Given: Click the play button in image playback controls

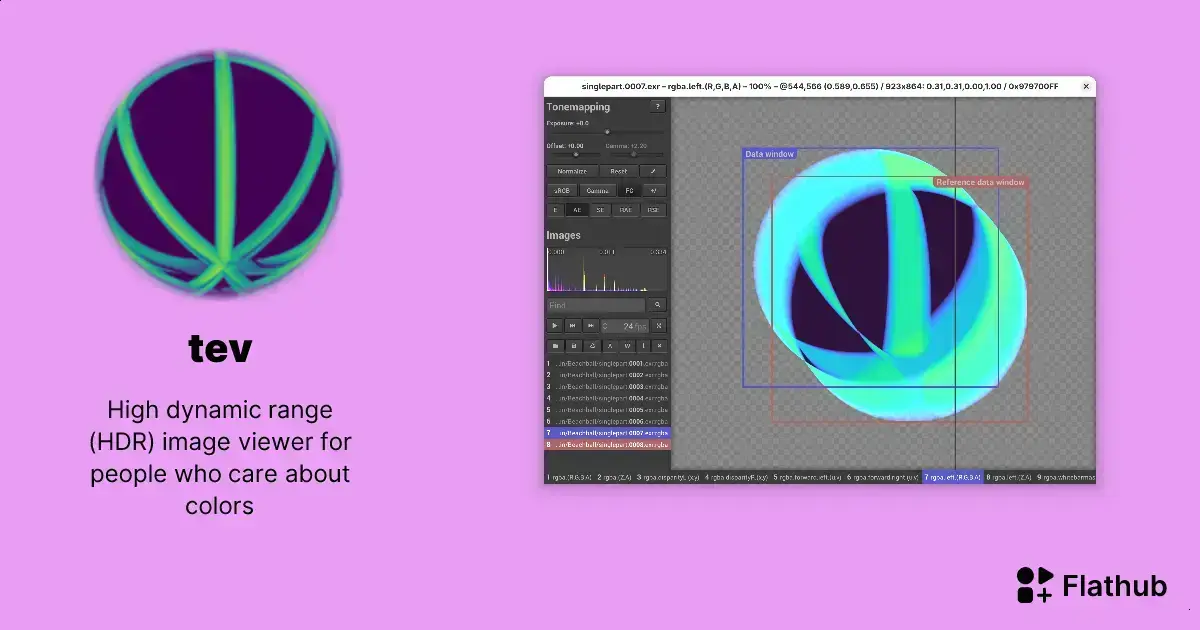Looking at the screenshot, I should tap(555, 325).
